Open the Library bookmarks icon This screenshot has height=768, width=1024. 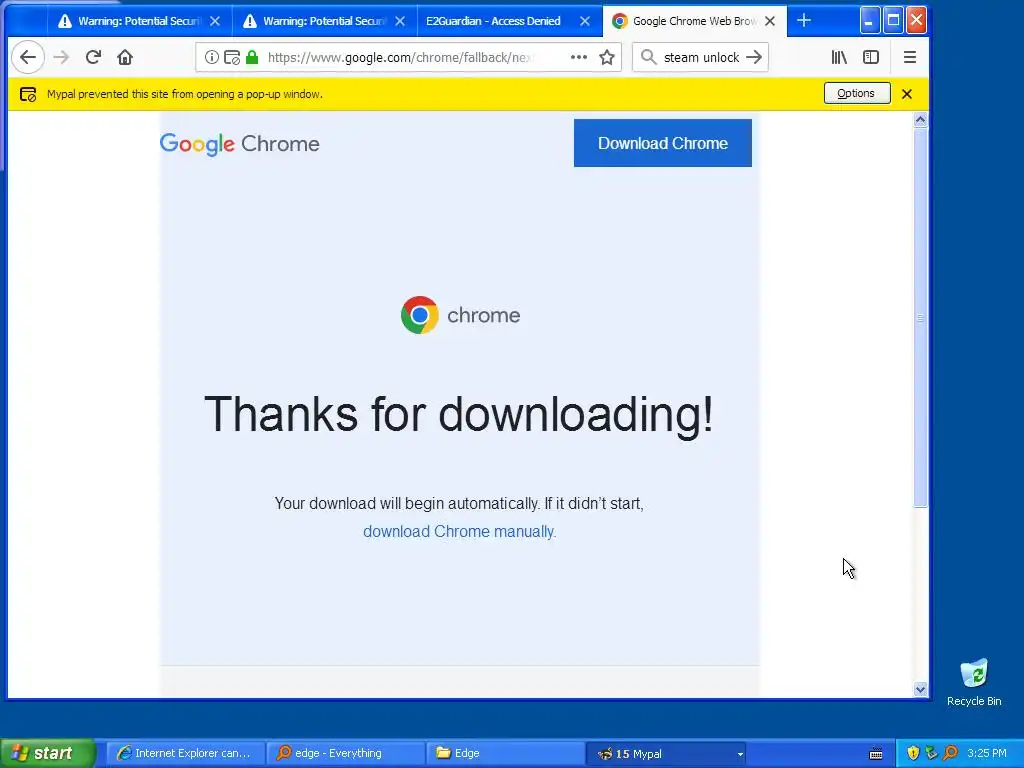pos(839,57)
